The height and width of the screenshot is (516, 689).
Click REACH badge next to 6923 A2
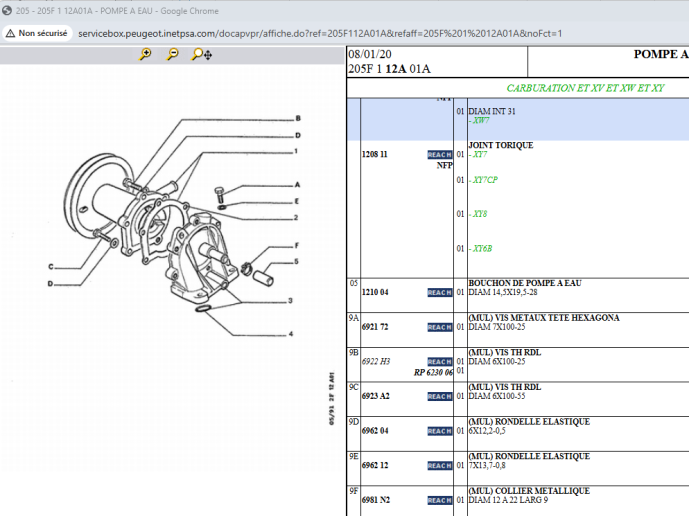(x=439, y=397)
